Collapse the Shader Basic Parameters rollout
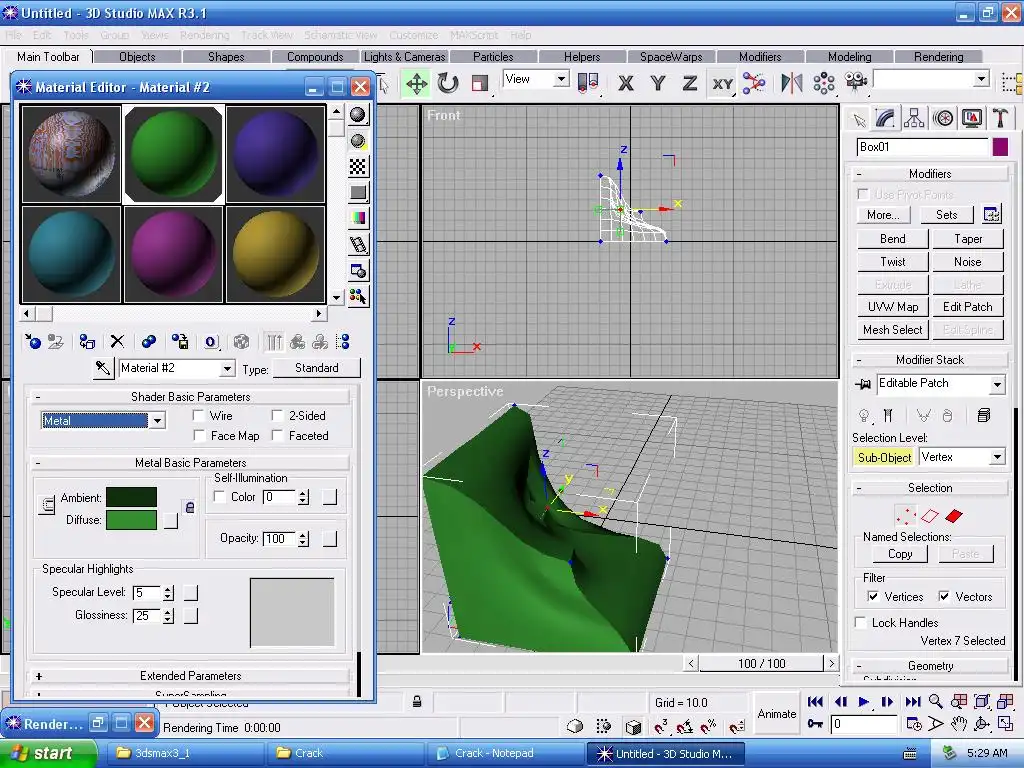1024x768 pixels. [x=190, y=396]
